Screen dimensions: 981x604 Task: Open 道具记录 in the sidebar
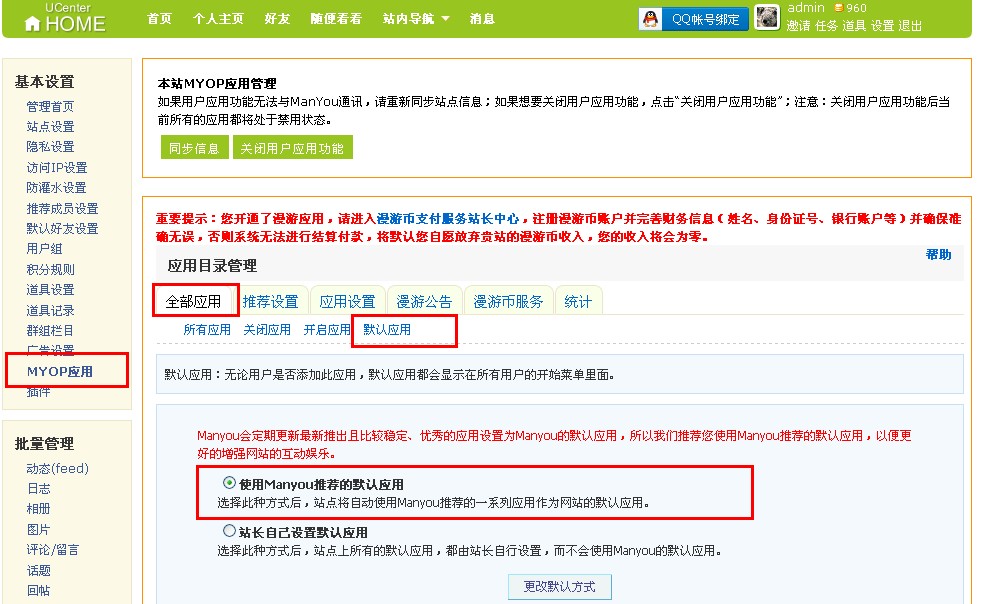tap(50, 310)
